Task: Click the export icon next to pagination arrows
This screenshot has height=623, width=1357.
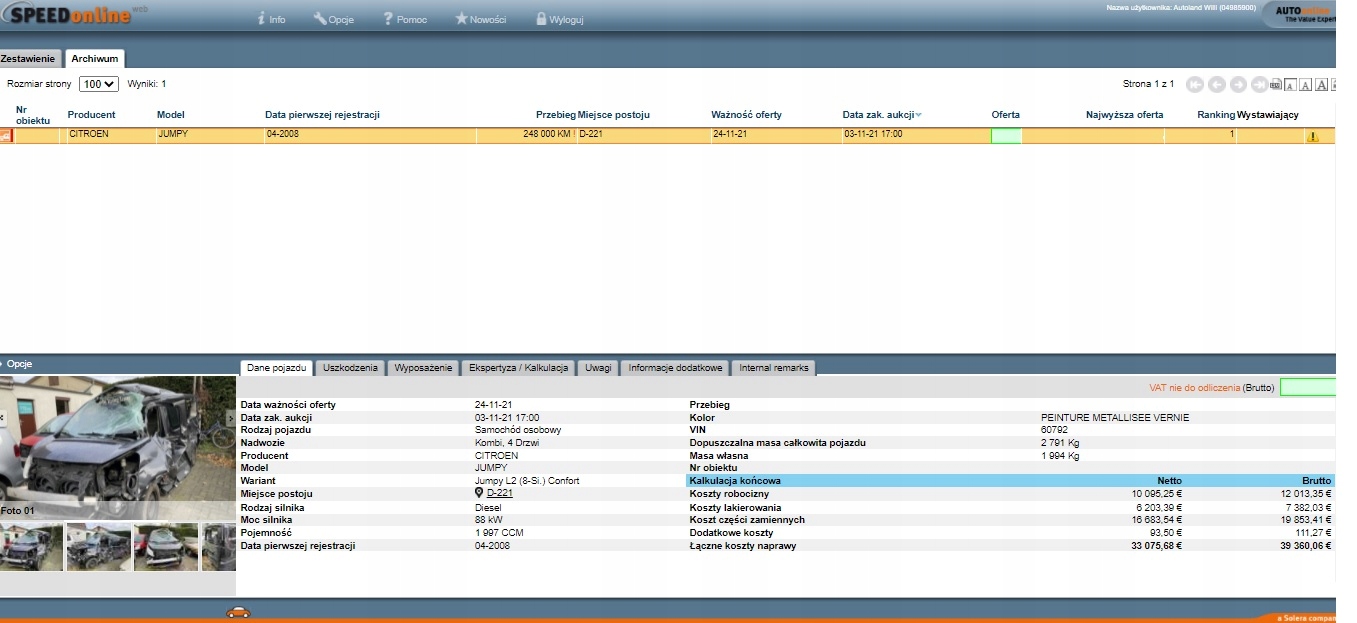Action: (1275, 85)
